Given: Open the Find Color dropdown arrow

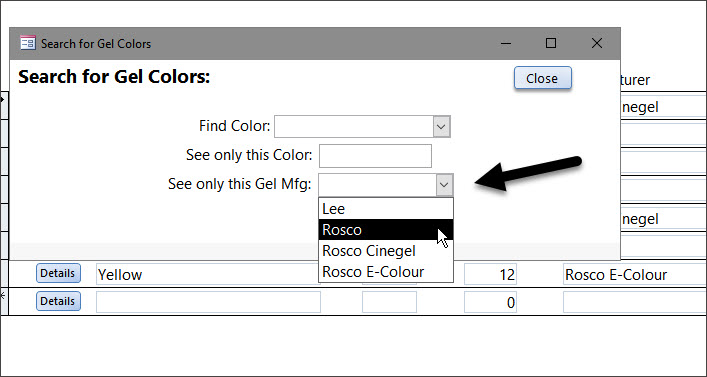Looking at the screenshot, I should pos(441,127).
